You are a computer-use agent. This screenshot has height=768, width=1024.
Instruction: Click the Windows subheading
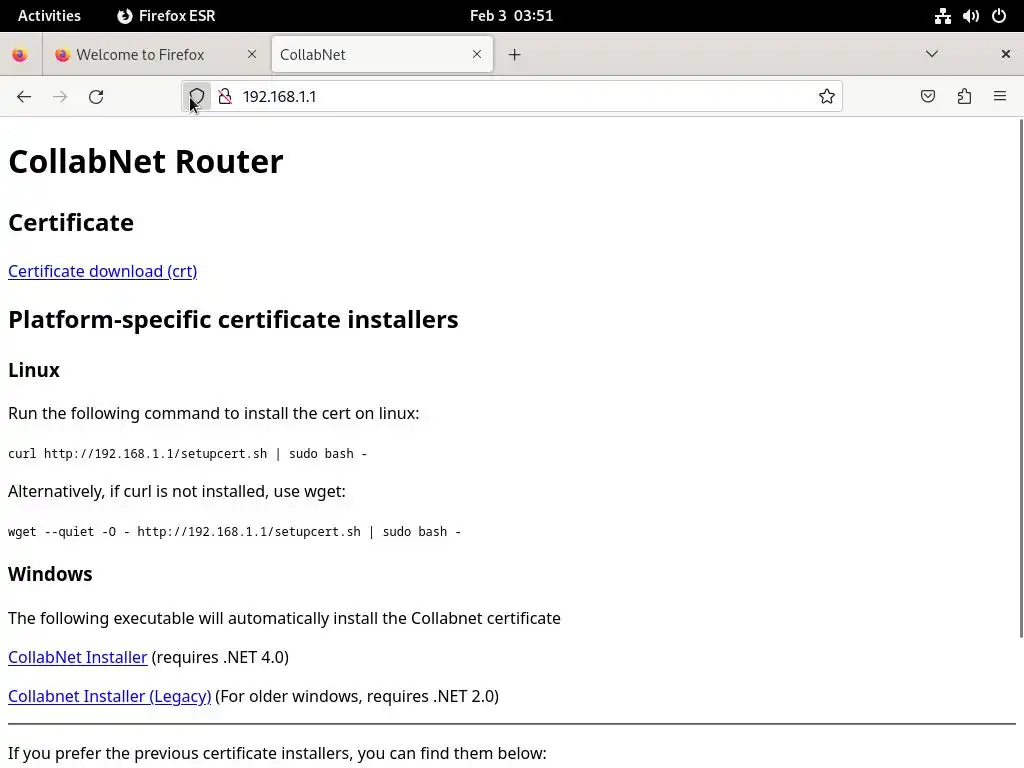50,574
